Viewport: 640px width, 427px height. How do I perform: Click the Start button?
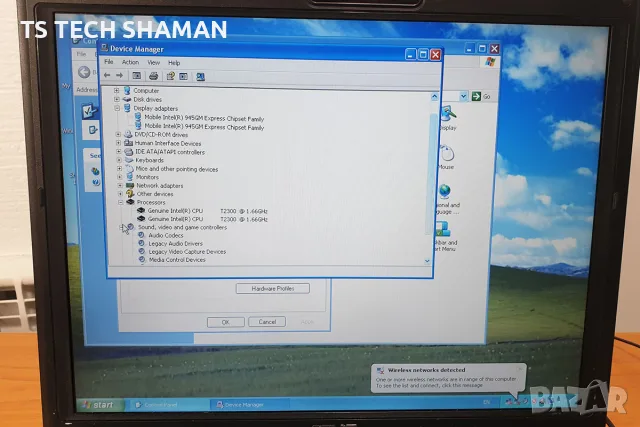click(x=99, y=405)
